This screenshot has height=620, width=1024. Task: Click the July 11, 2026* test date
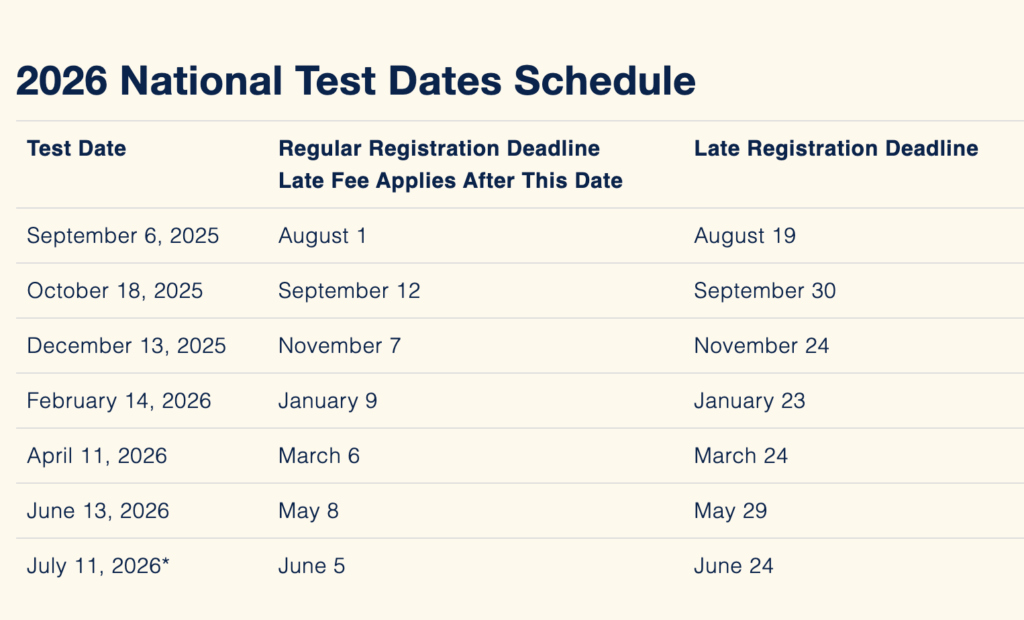[99, 566]
